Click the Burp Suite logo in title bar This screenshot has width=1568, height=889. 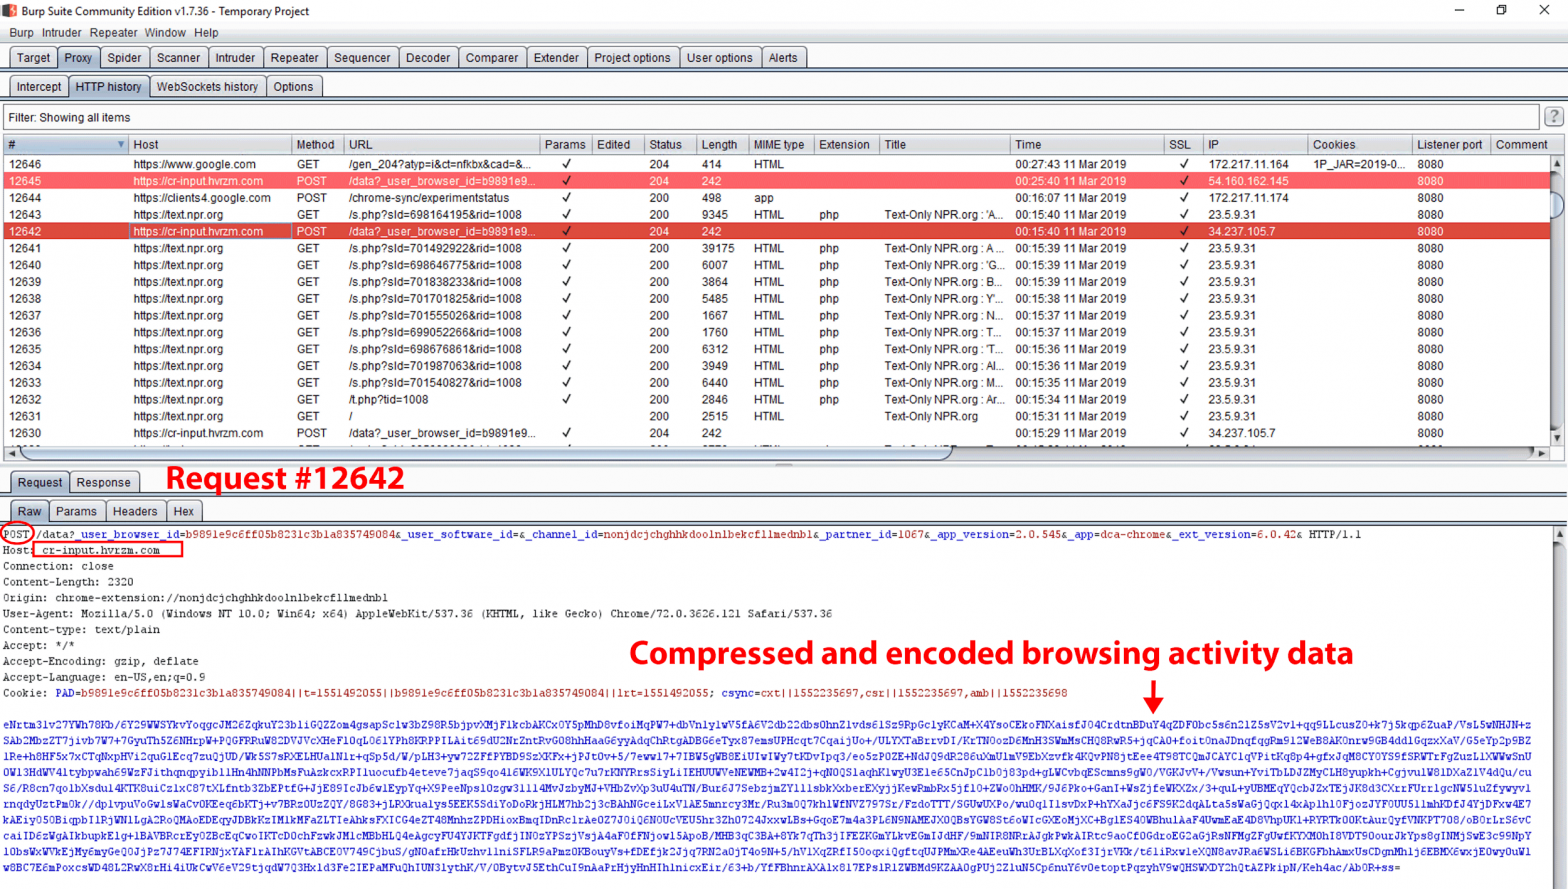[10, 10]
